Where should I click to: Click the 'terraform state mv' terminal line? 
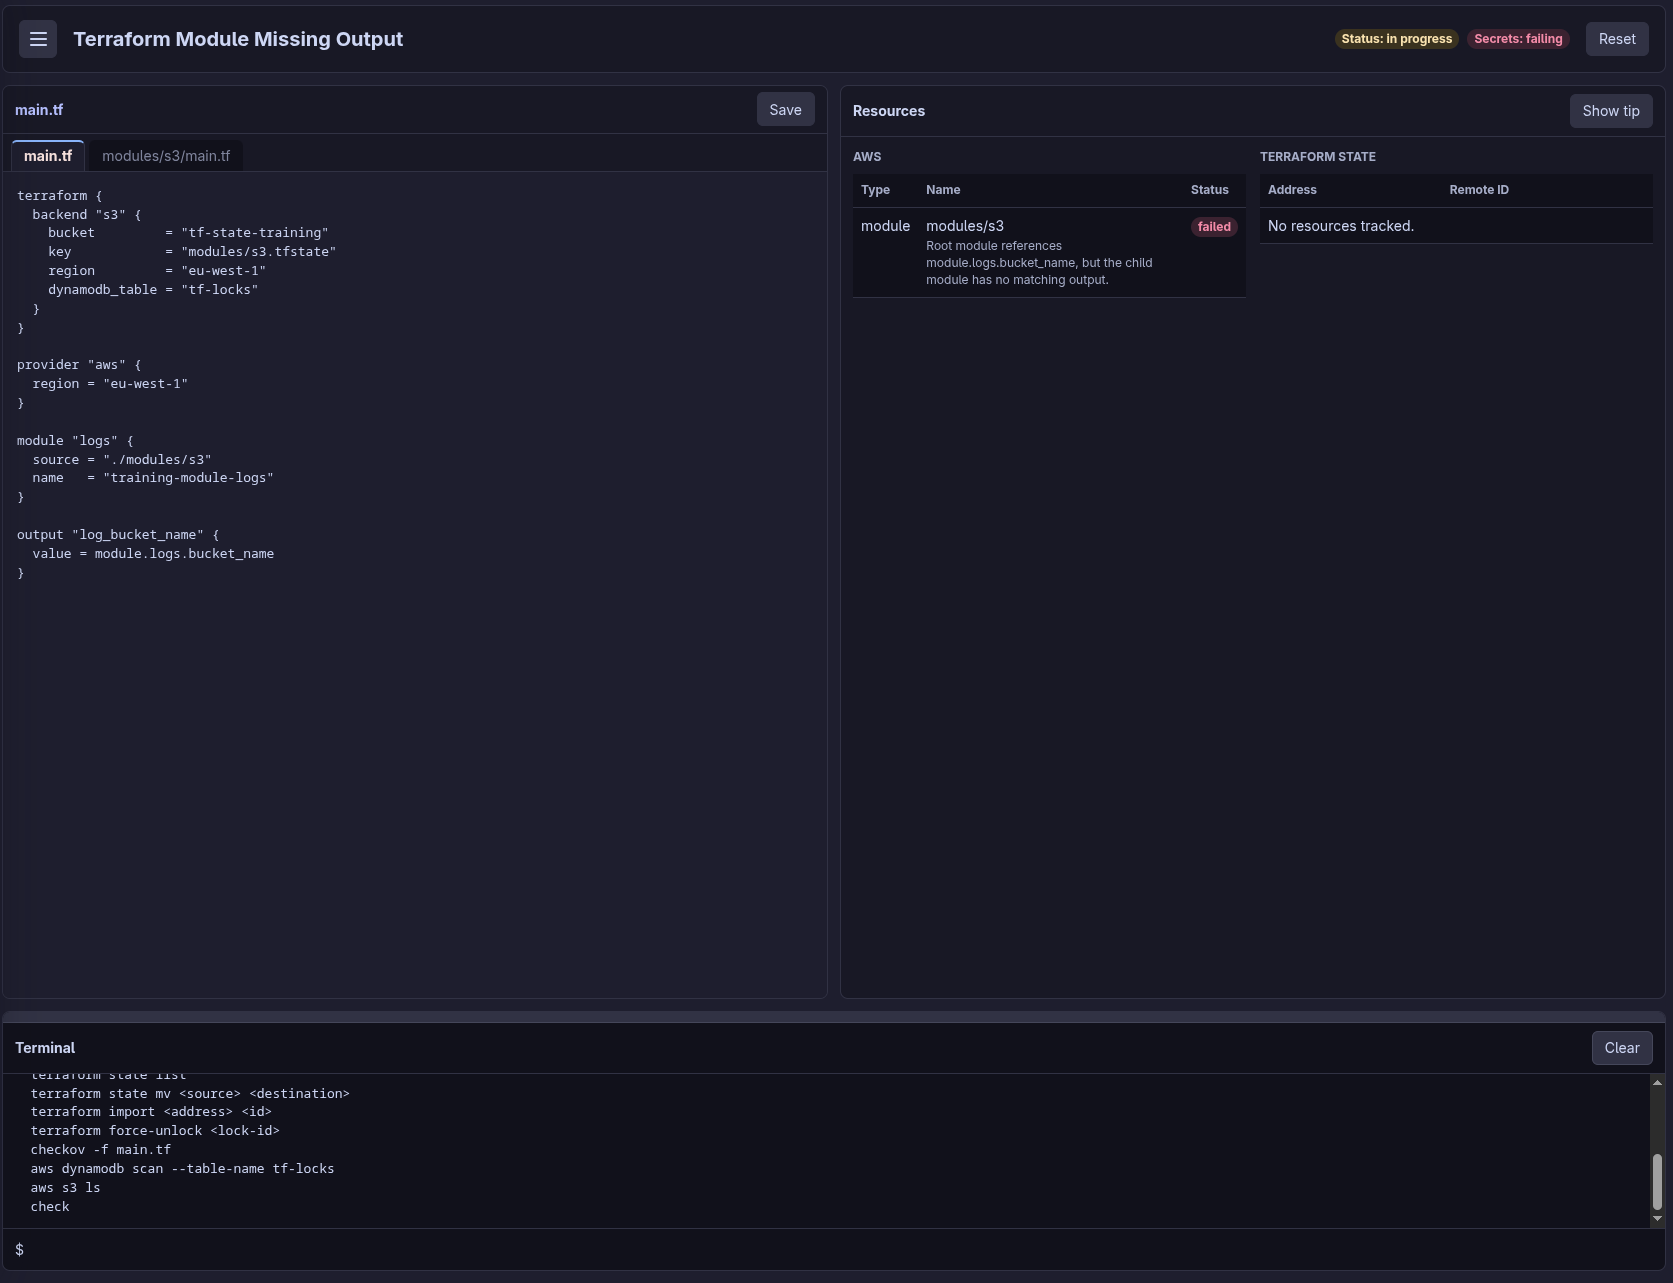(x=190, y=1094)
